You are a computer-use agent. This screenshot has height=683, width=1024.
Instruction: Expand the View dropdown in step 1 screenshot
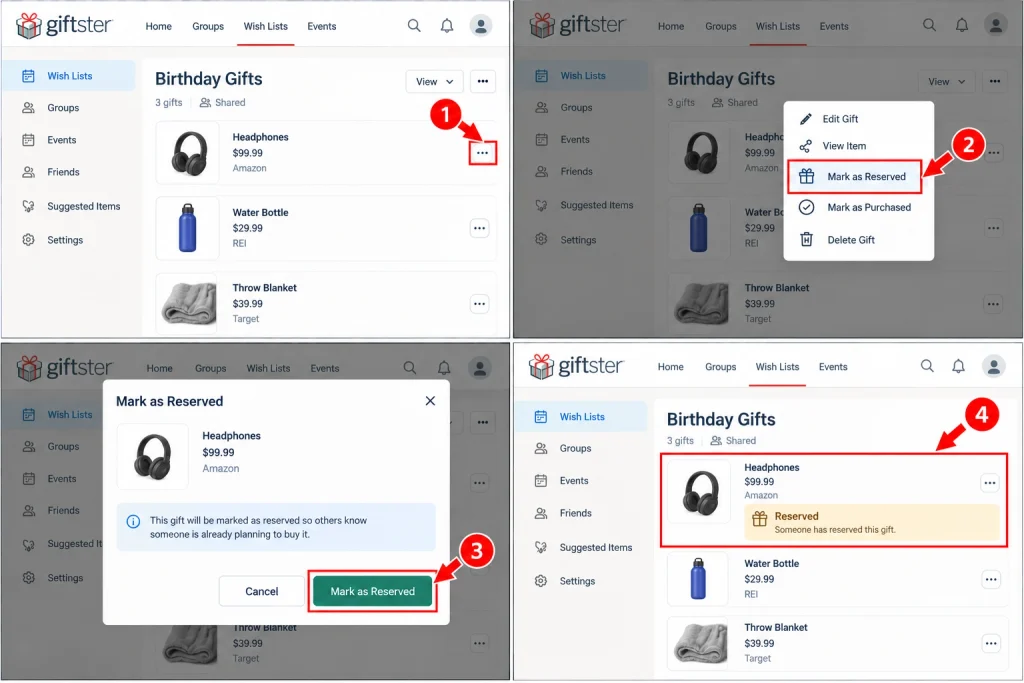[434, 82]
